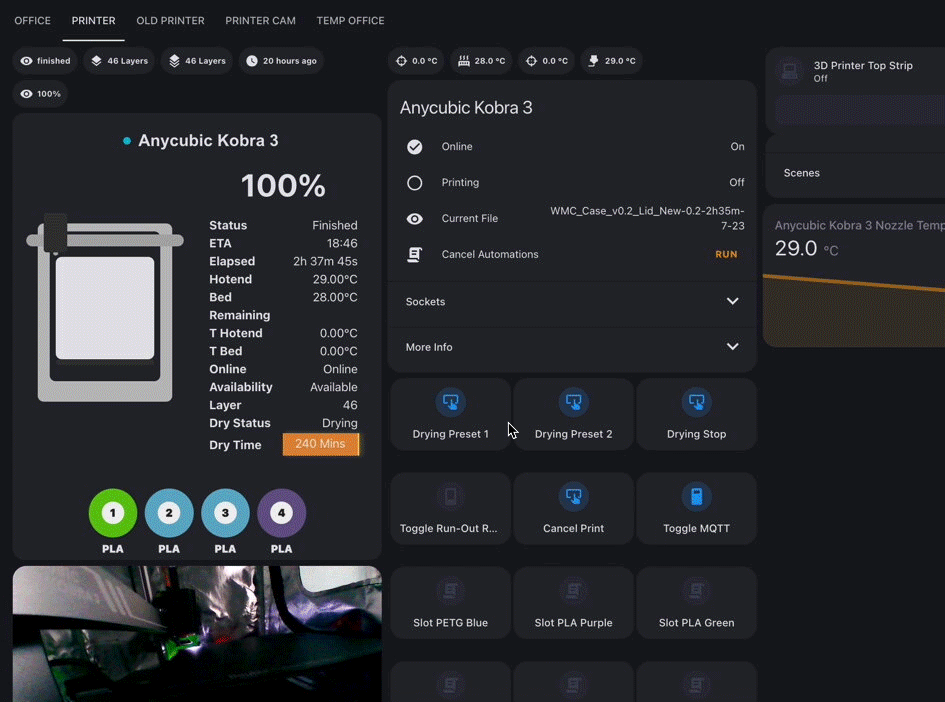Click the Cancel Print button
The height and width of the screenshot is (702, 945).
pyautogui.click(x=574, y=509)
